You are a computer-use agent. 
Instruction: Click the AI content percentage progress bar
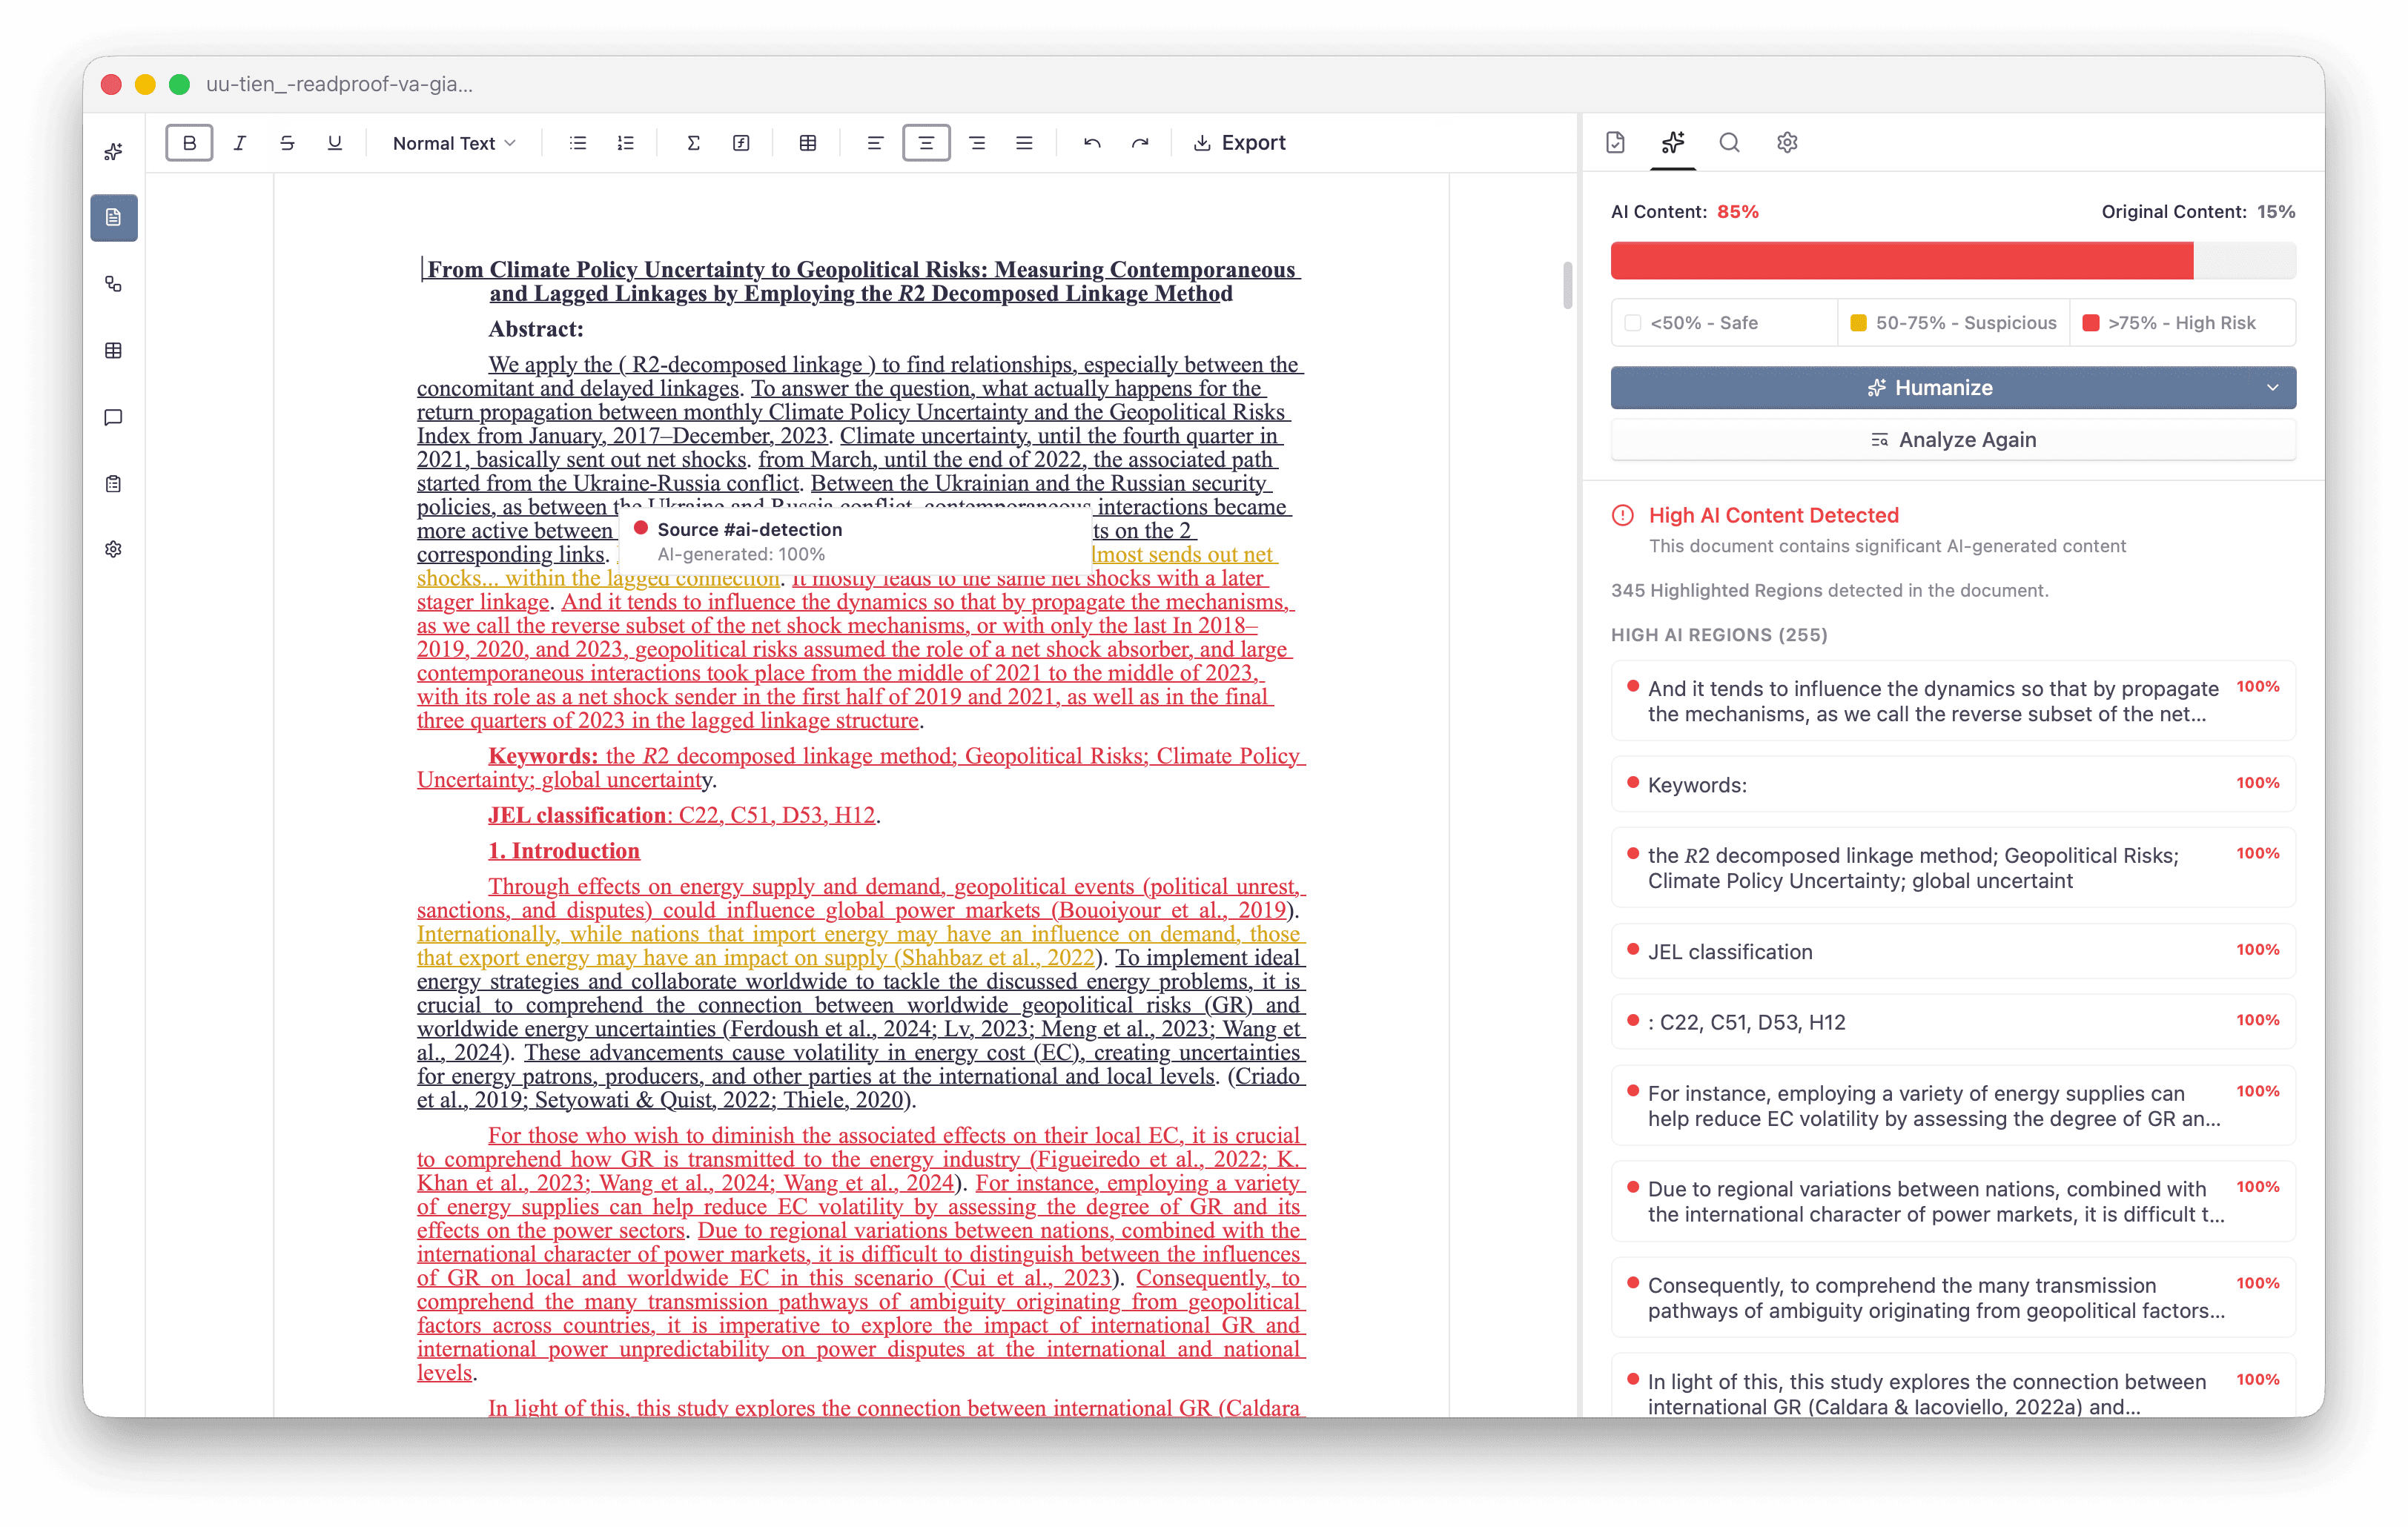pyautogui.click(x=1952, y=261)
